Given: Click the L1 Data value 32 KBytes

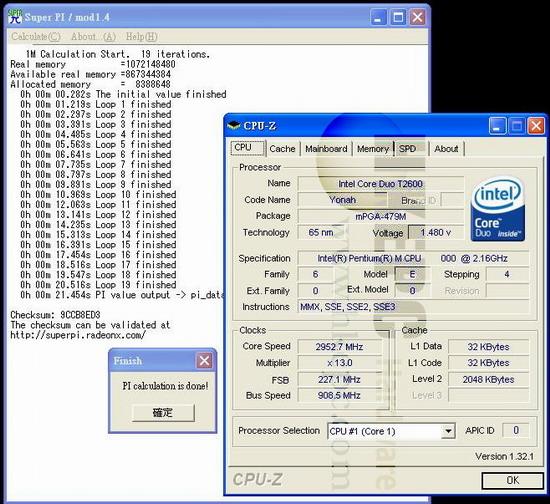Looking at the screenshot, I should click(488, 347).
